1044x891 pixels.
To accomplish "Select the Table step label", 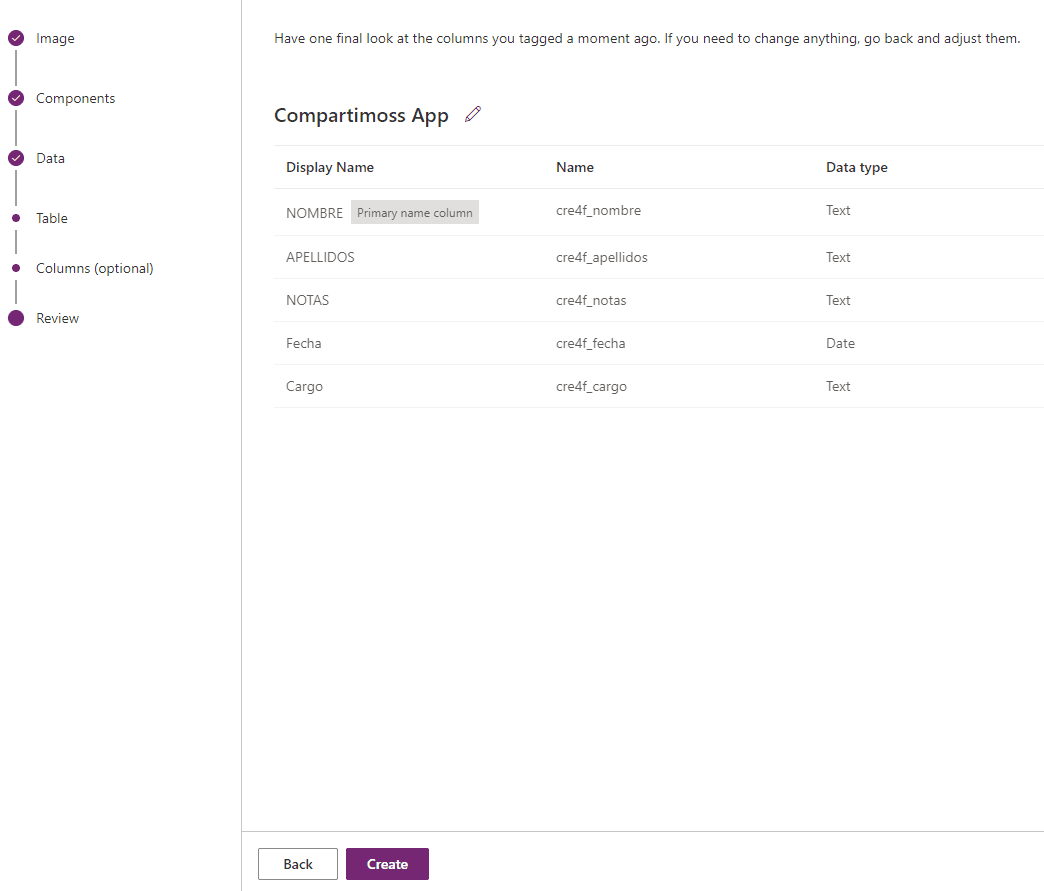I will pos(52,218).
